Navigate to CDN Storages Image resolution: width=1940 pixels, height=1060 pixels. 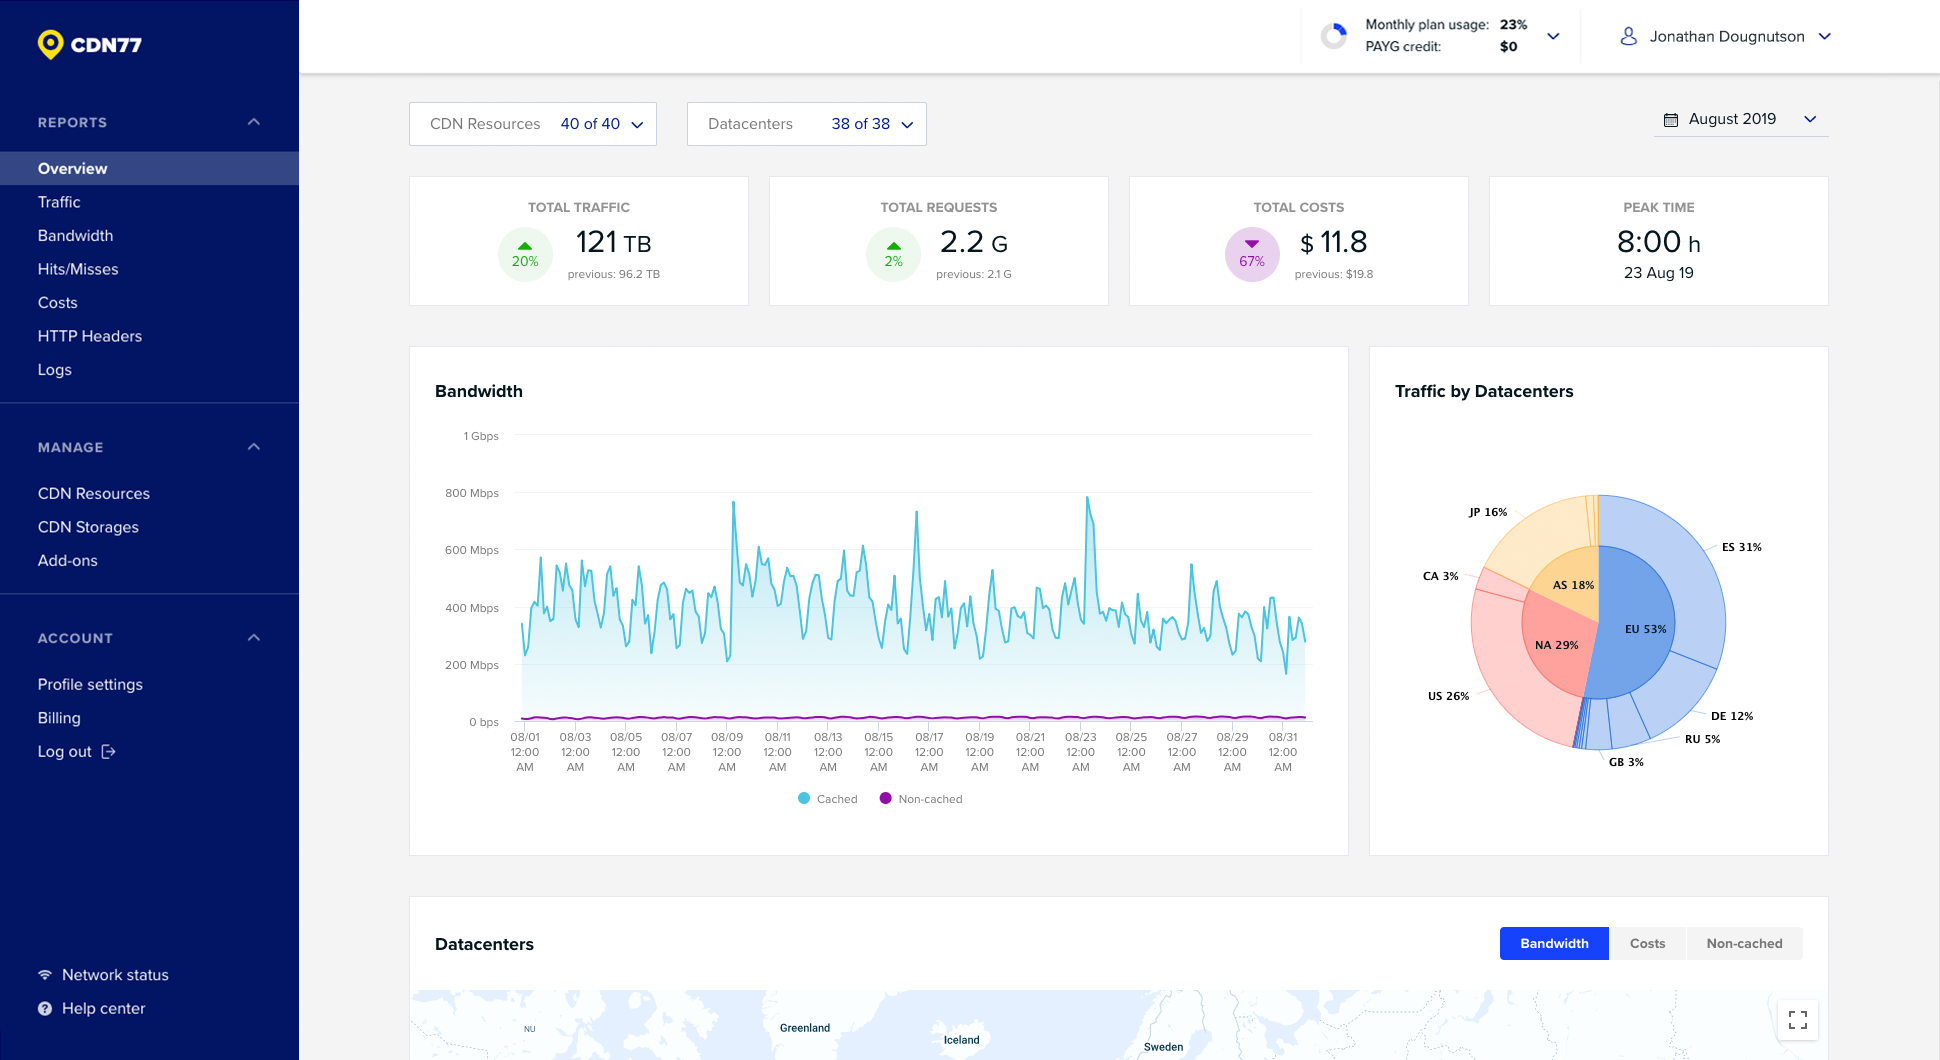pos(88,527)
